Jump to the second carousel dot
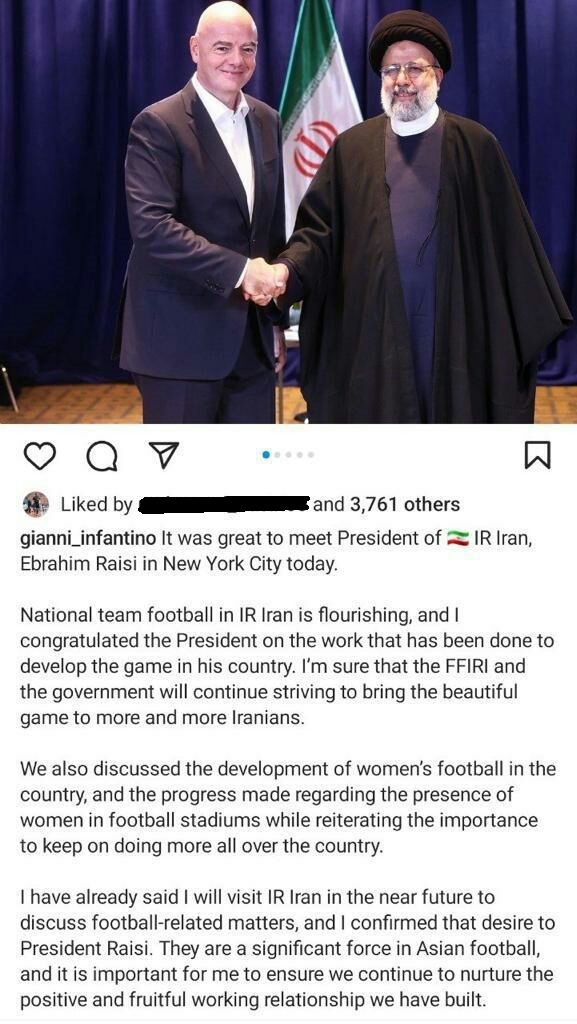Viewport: 577px width, 1024px height. coord(278,455)
